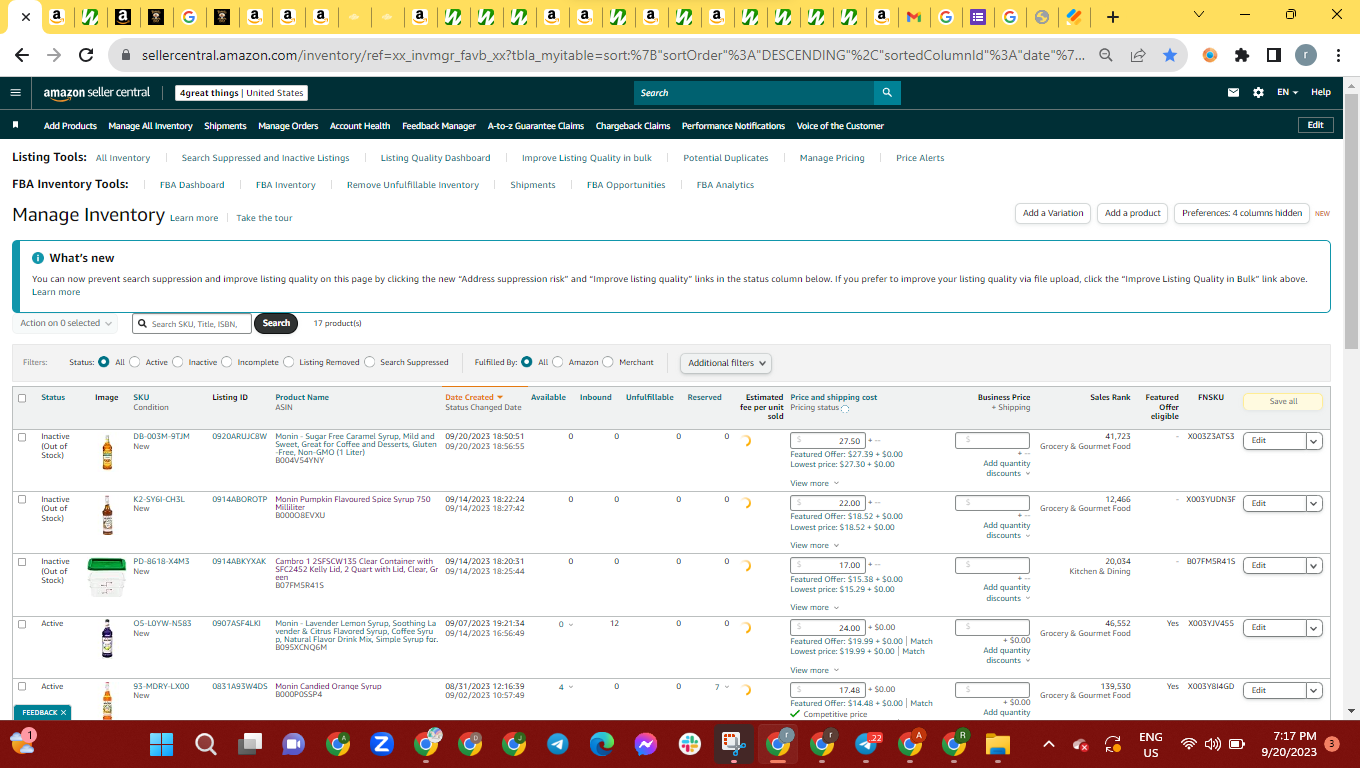Open Windows taskbar search
This screenshot has height=768, width=1360.
point(206,744)
